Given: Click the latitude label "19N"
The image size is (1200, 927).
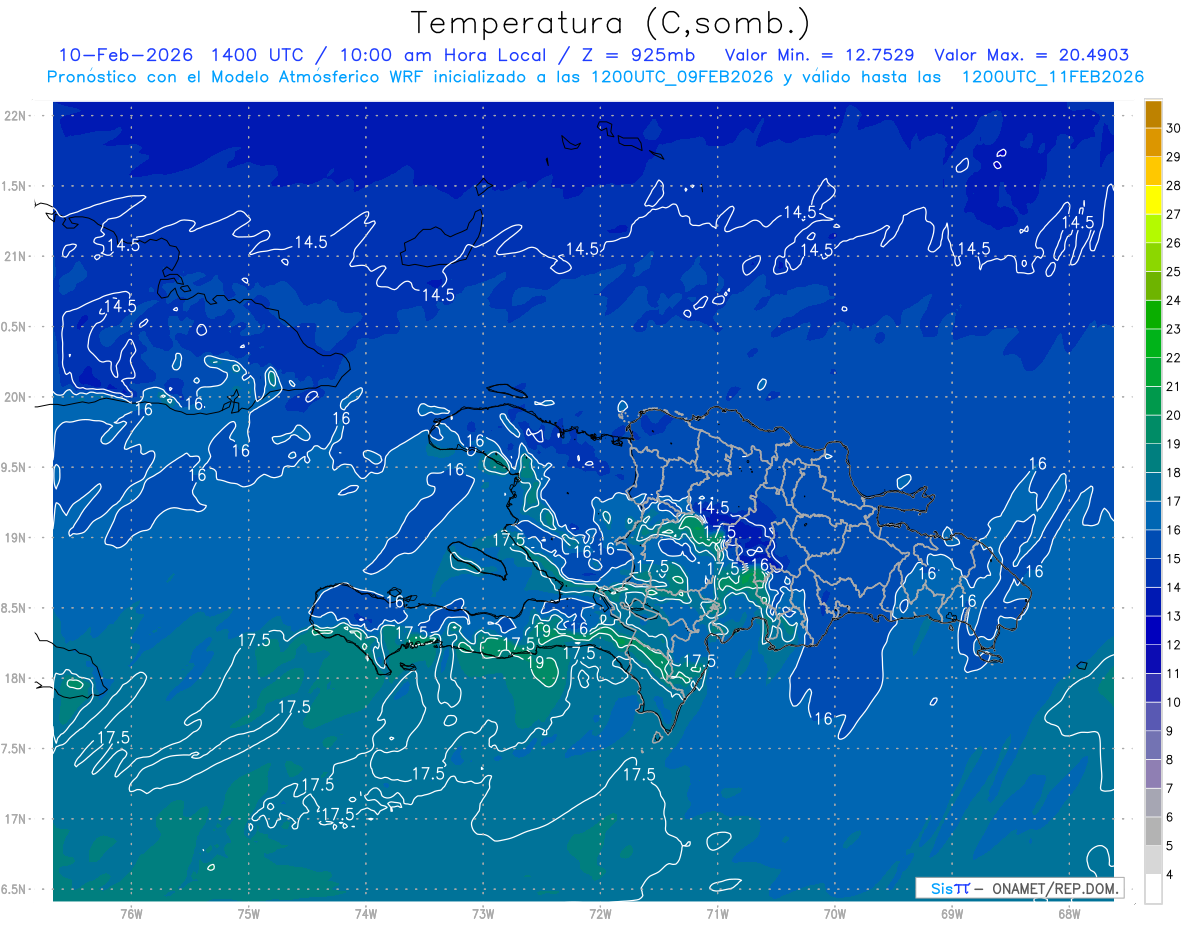Looking at the screenshot, I should (15, 537).
